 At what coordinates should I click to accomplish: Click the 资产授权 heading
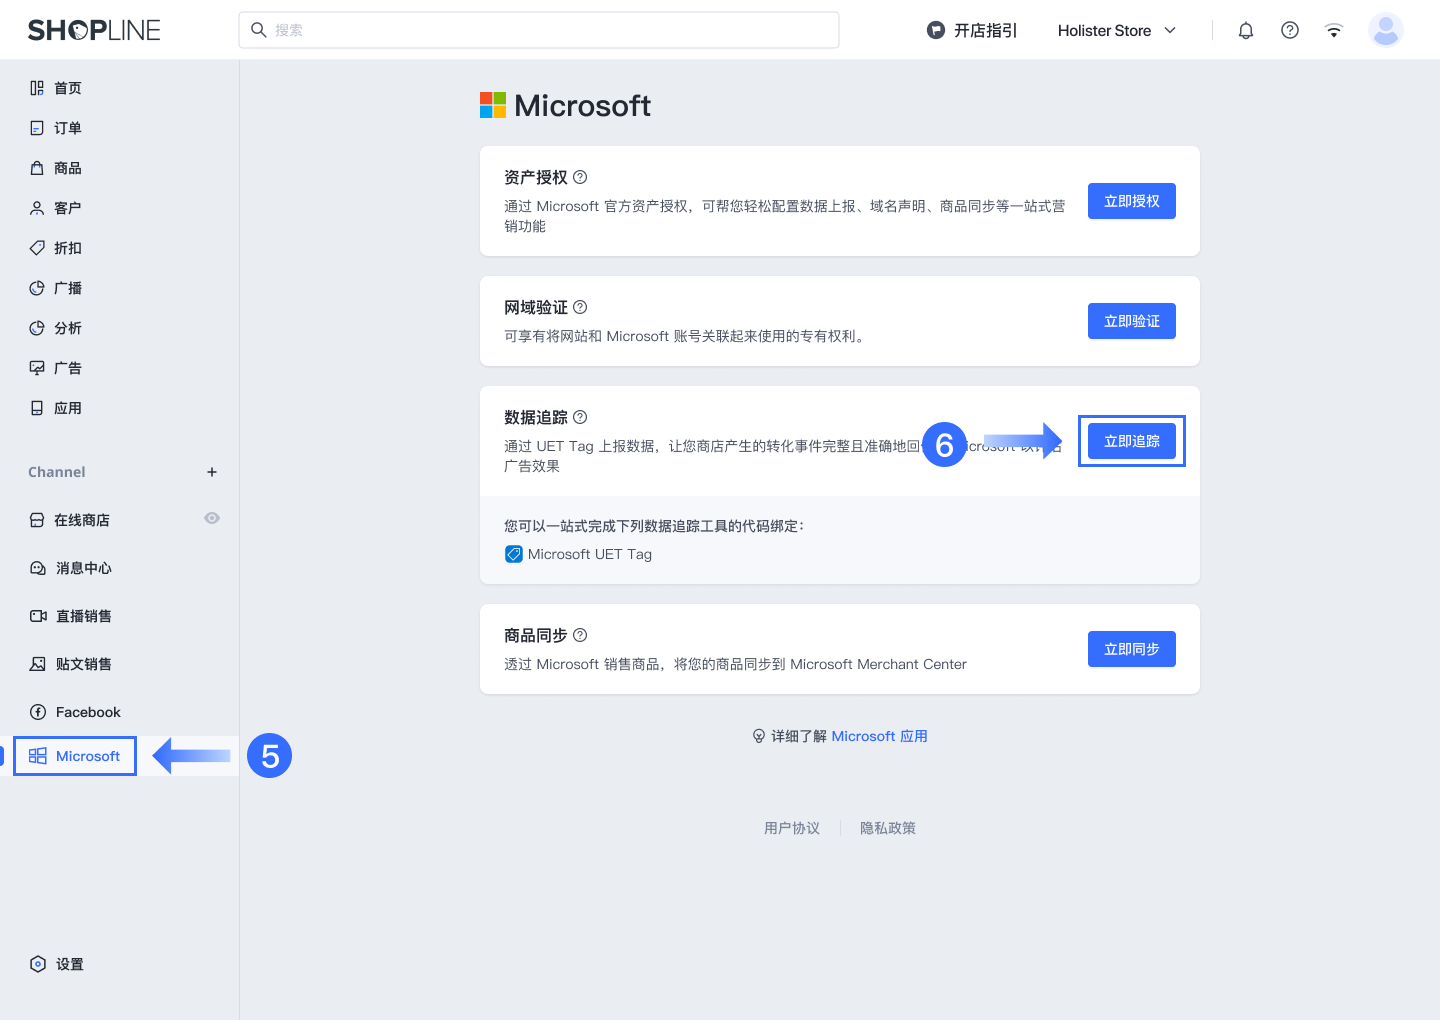pos(536,177)
